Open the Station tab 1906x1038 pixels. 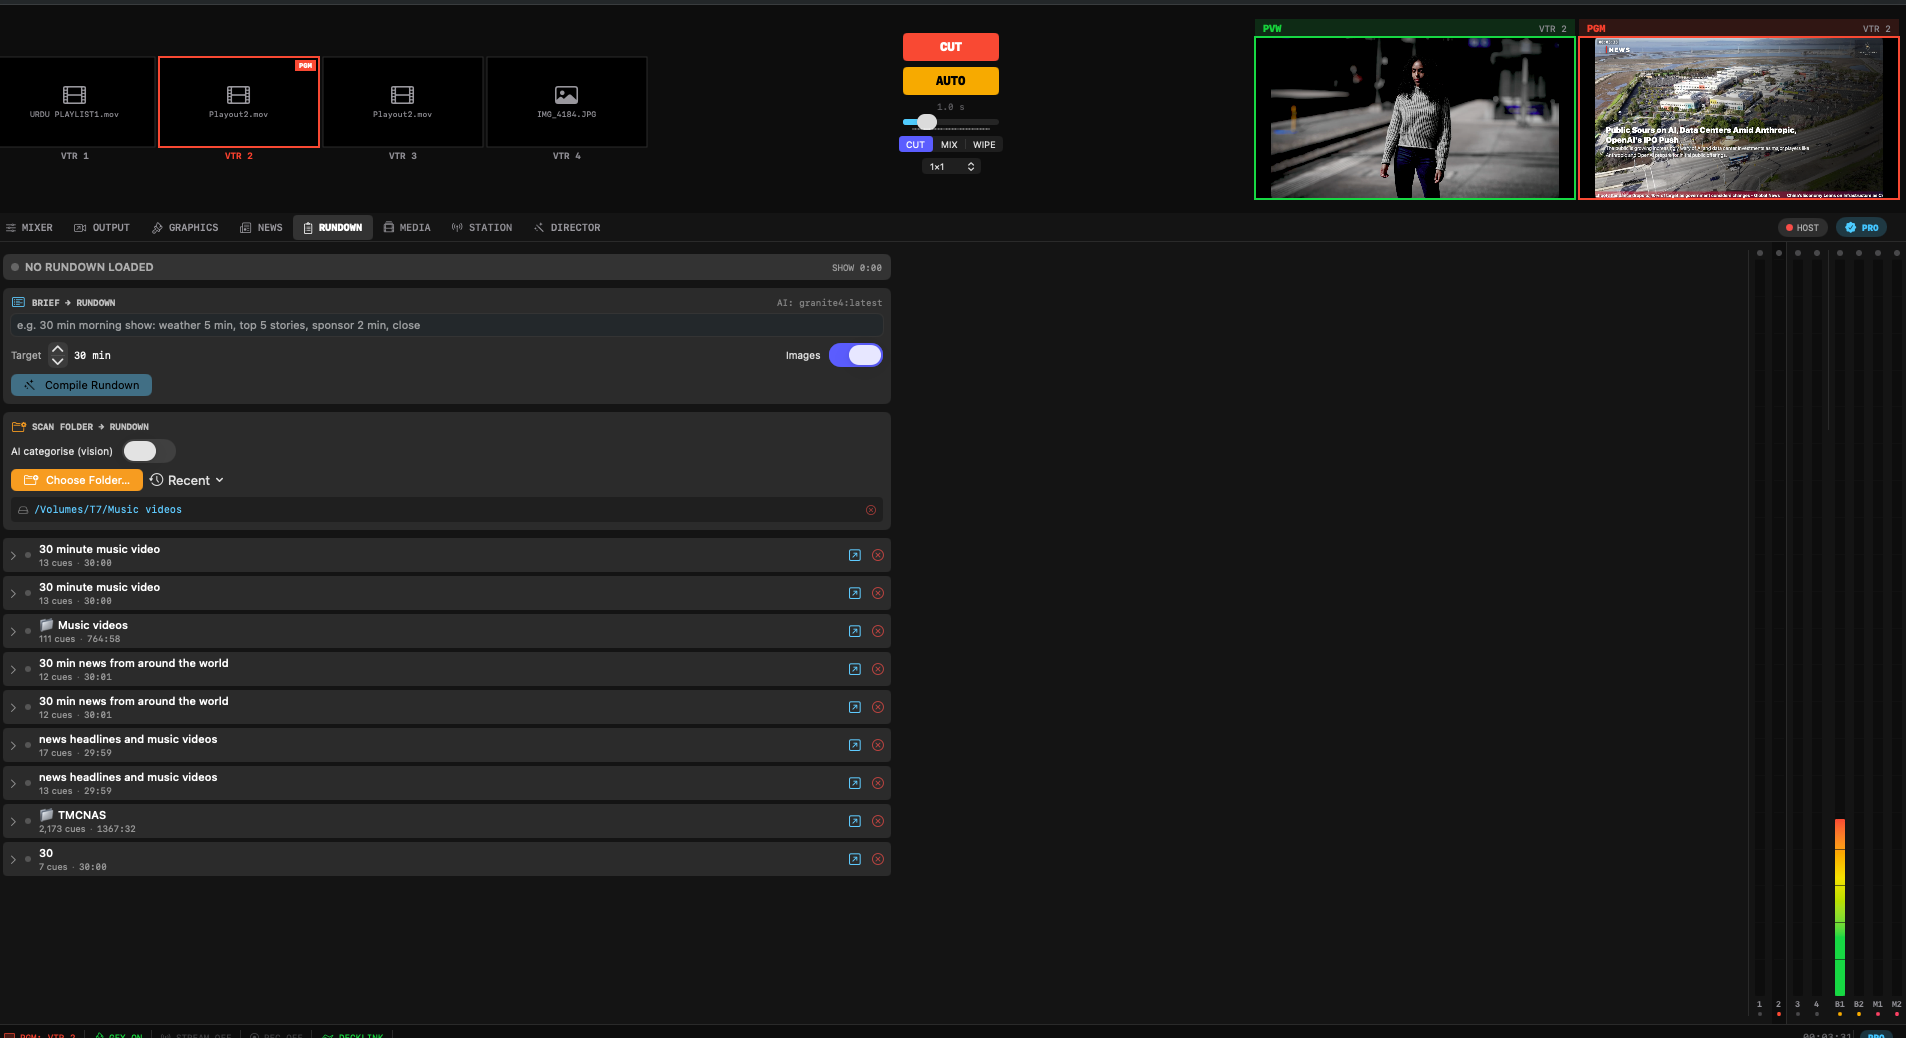click(482, 228)
